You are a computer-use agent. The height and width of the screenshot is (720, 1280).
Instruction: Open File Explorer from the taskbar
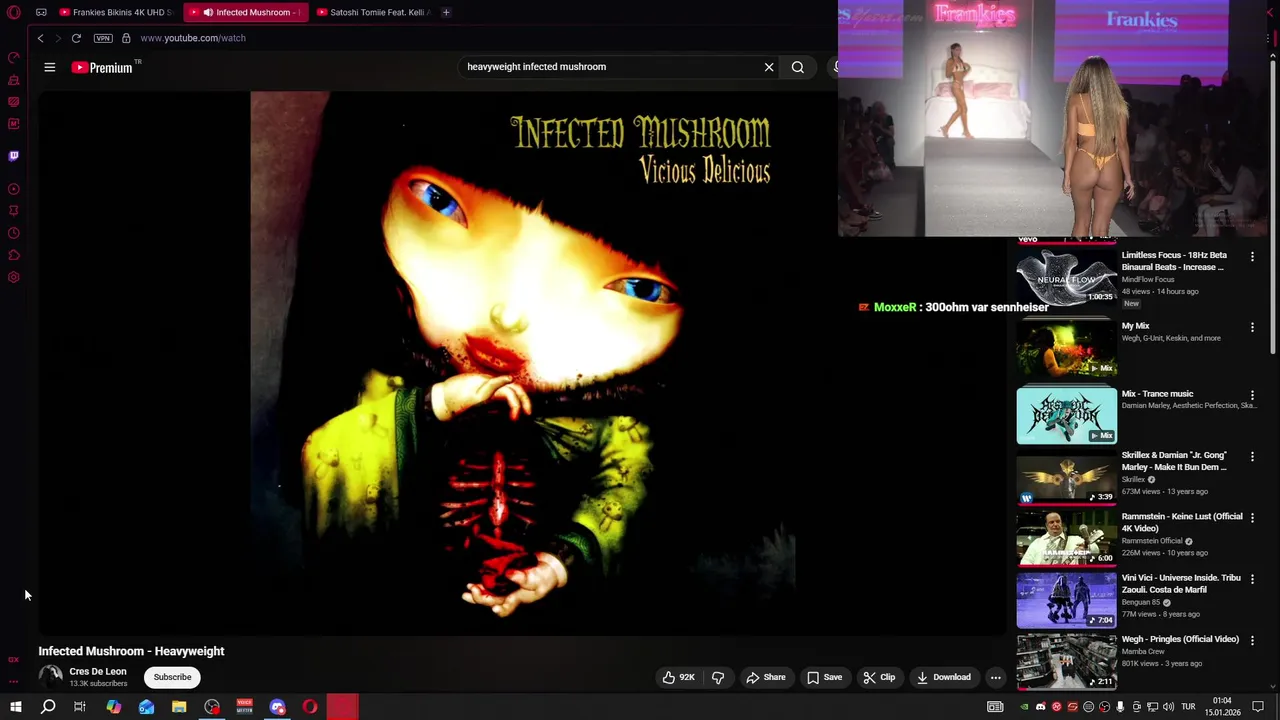point(179,707)
